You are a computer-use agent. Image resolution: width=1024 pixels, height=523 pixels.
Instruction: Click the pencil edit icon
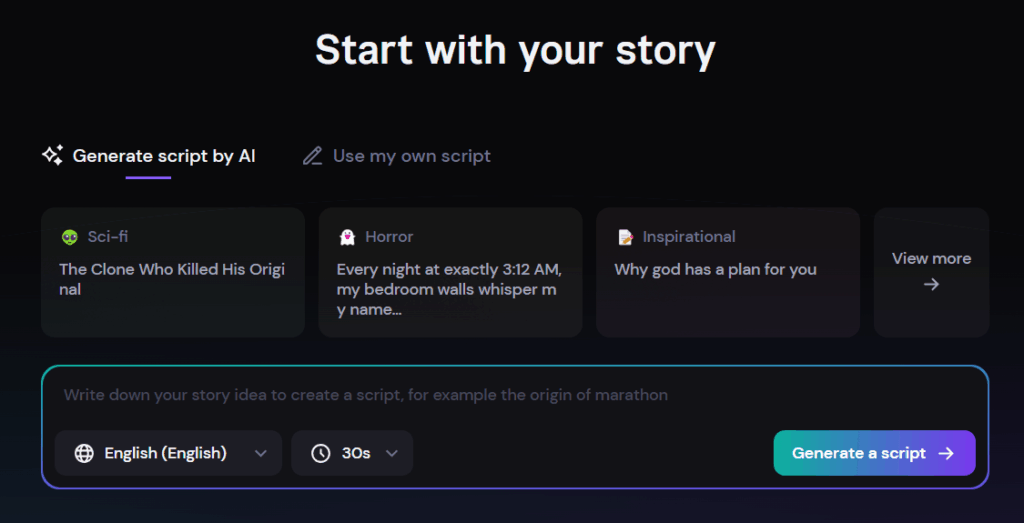313,156
